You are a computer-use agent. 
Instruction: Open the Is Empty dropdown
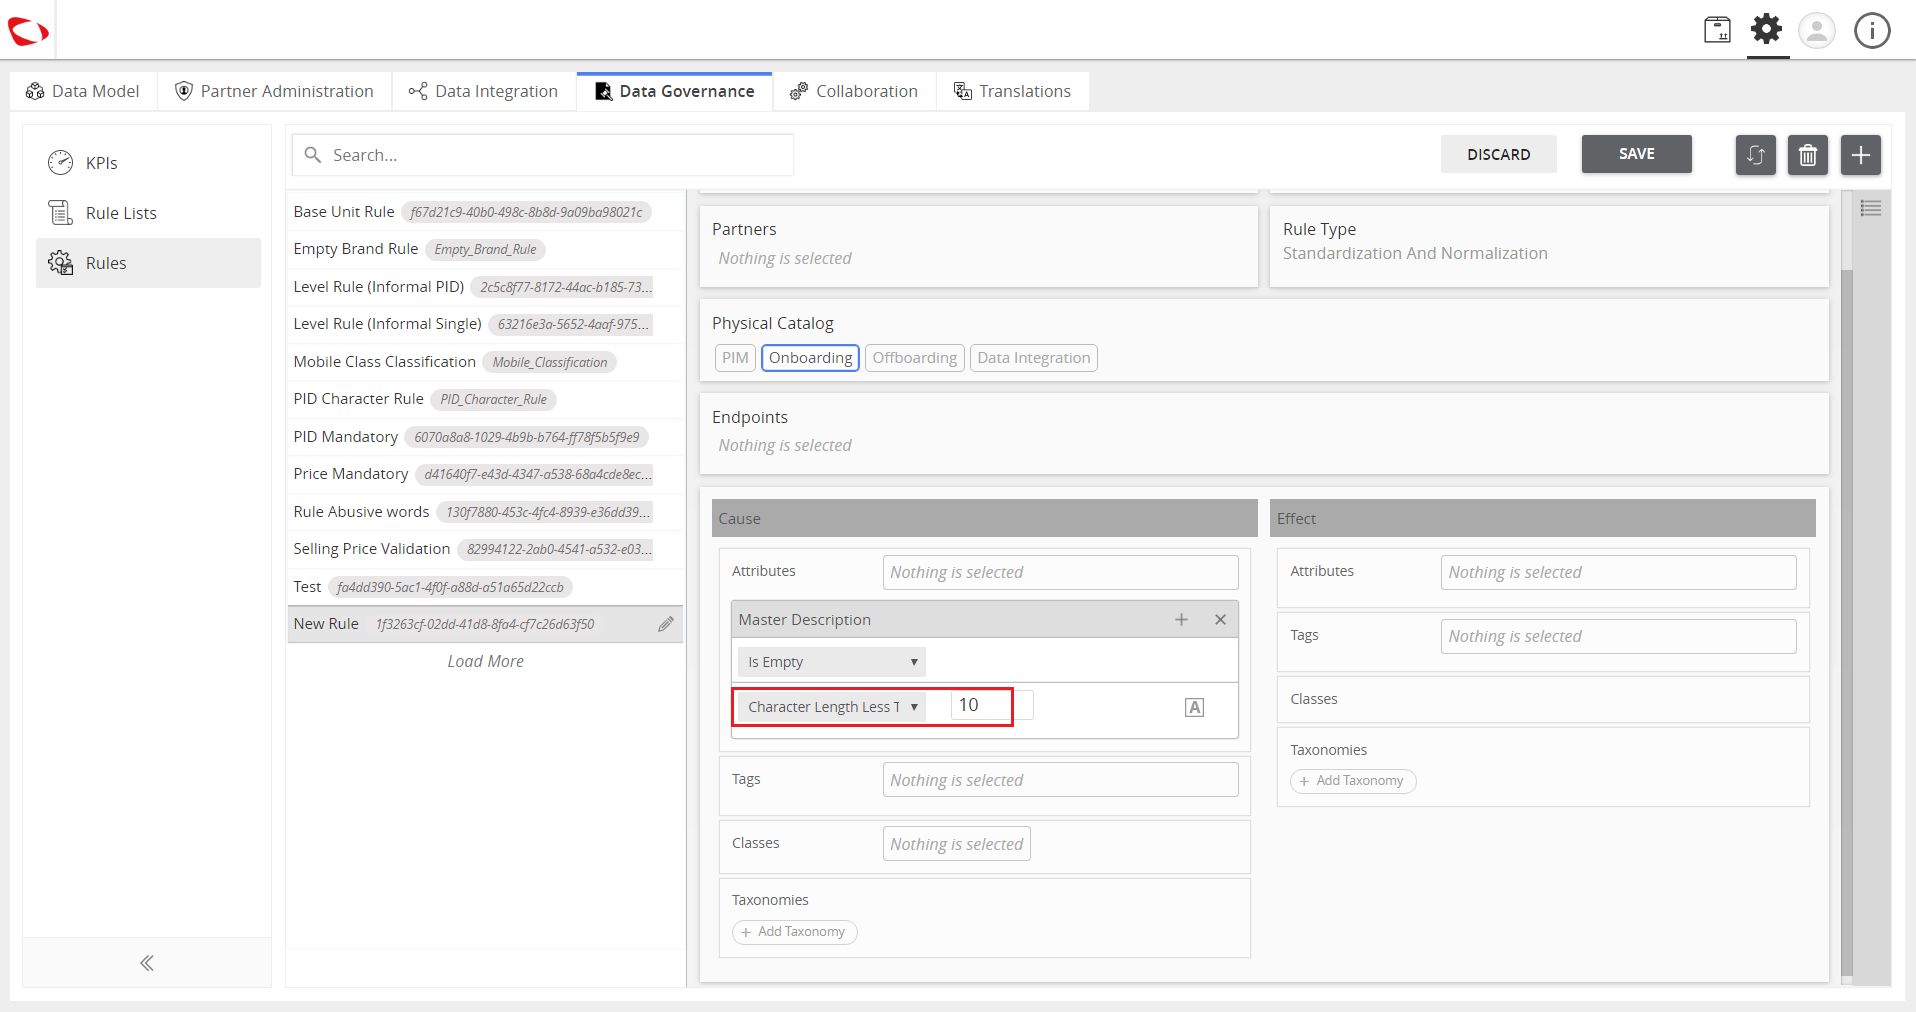[832, 662]
